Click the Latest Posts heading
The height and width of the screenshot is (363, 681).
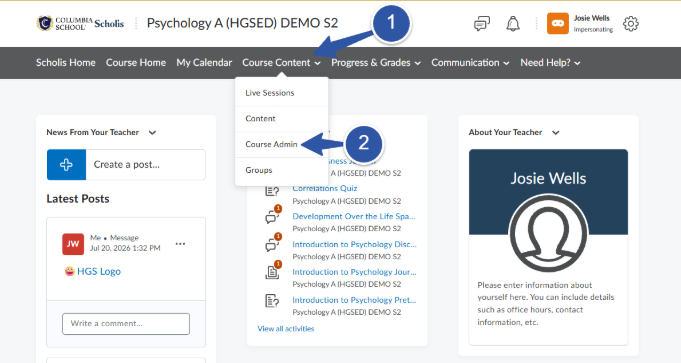pyautogui.click(x=78, y=199)
